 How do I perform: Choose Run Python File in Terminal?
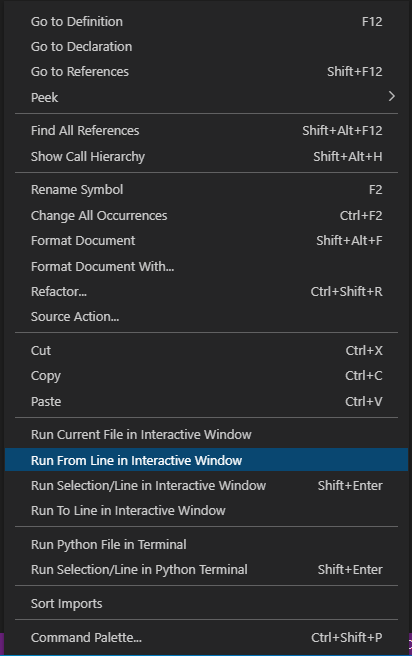[x=206, y=544]
